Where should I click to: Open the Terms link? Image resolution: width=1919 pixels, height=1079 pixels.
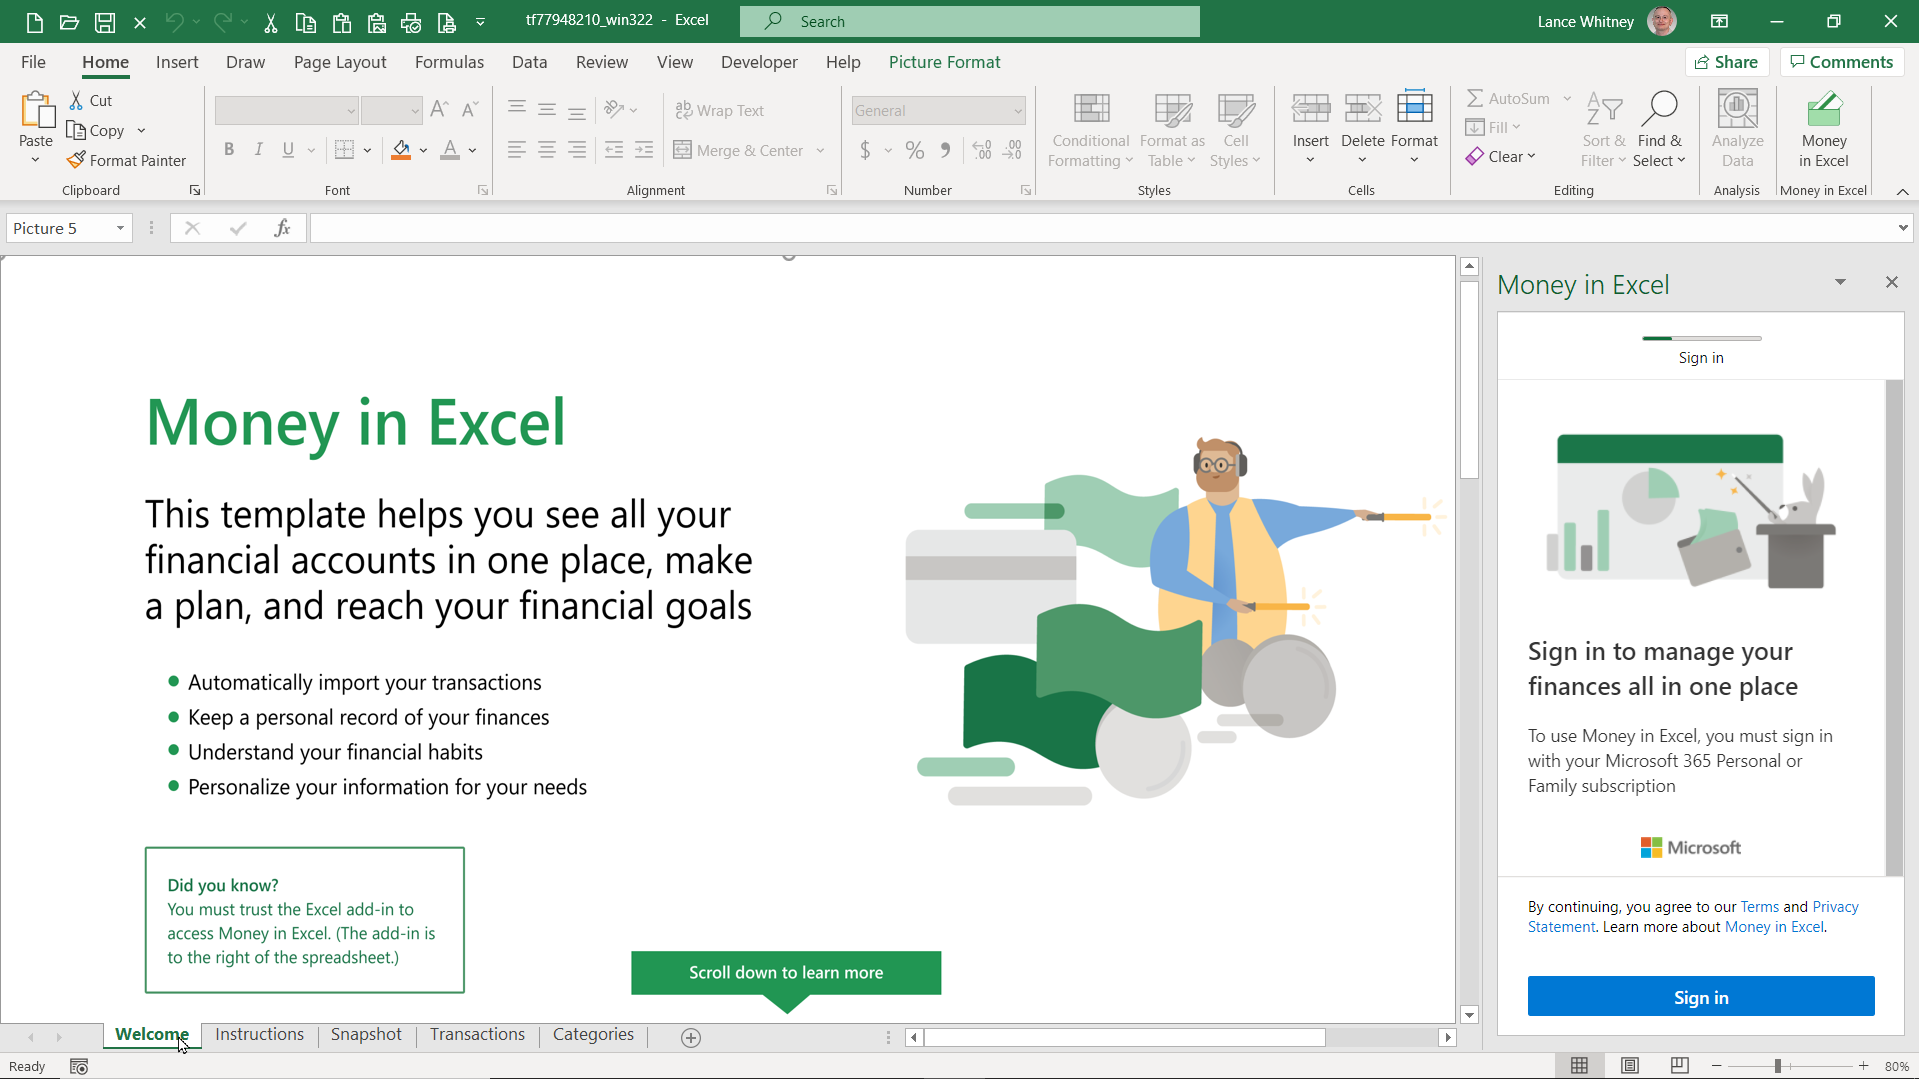tap(1759, 907)
